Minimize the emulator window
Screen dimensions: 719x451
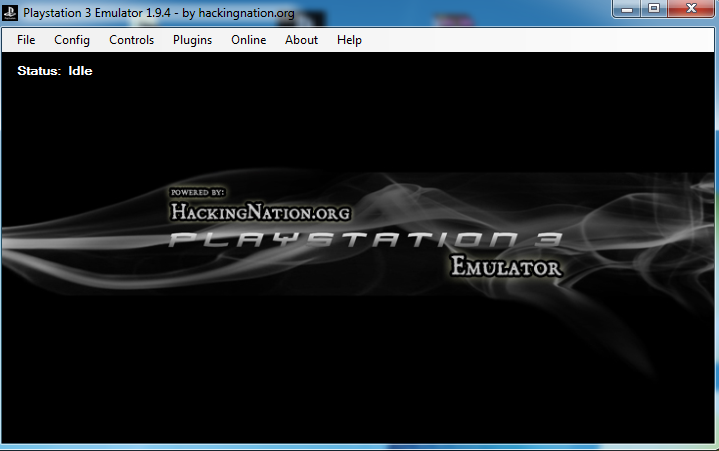pos(627,9)
